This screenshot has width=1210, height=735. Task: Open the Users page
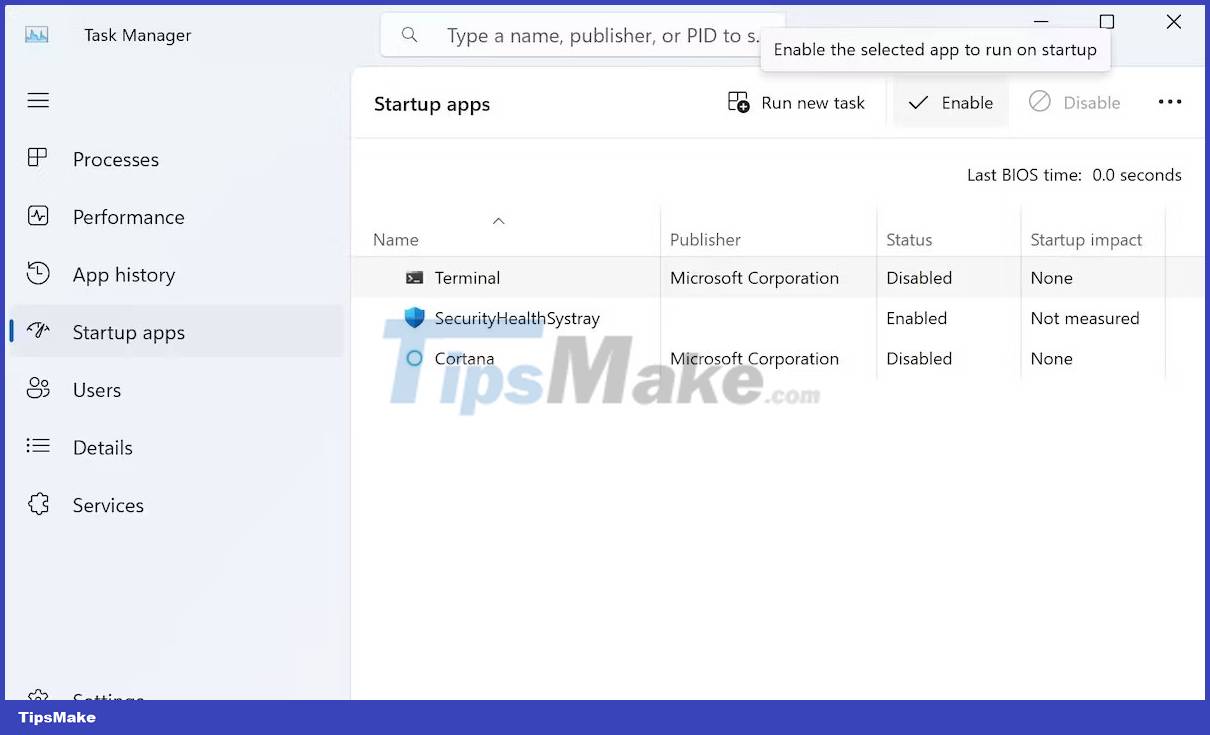(x=97, y=390)
